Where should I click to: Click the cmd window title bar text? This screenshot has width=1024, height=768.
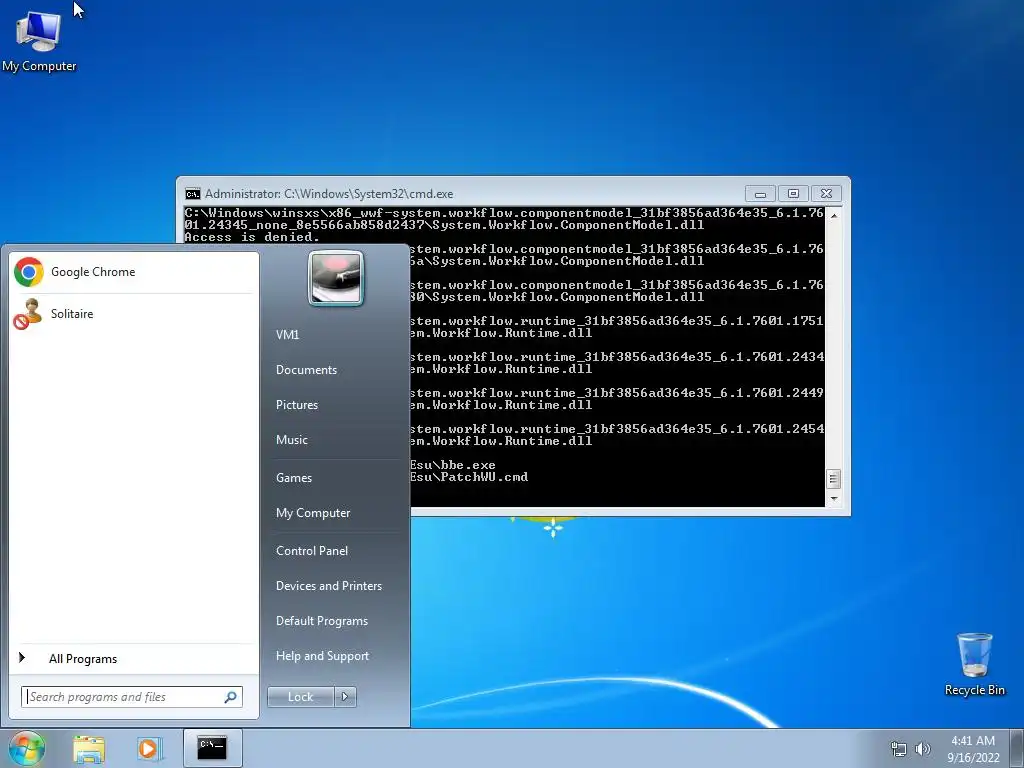pyautogui.click(x=329, y=194)
